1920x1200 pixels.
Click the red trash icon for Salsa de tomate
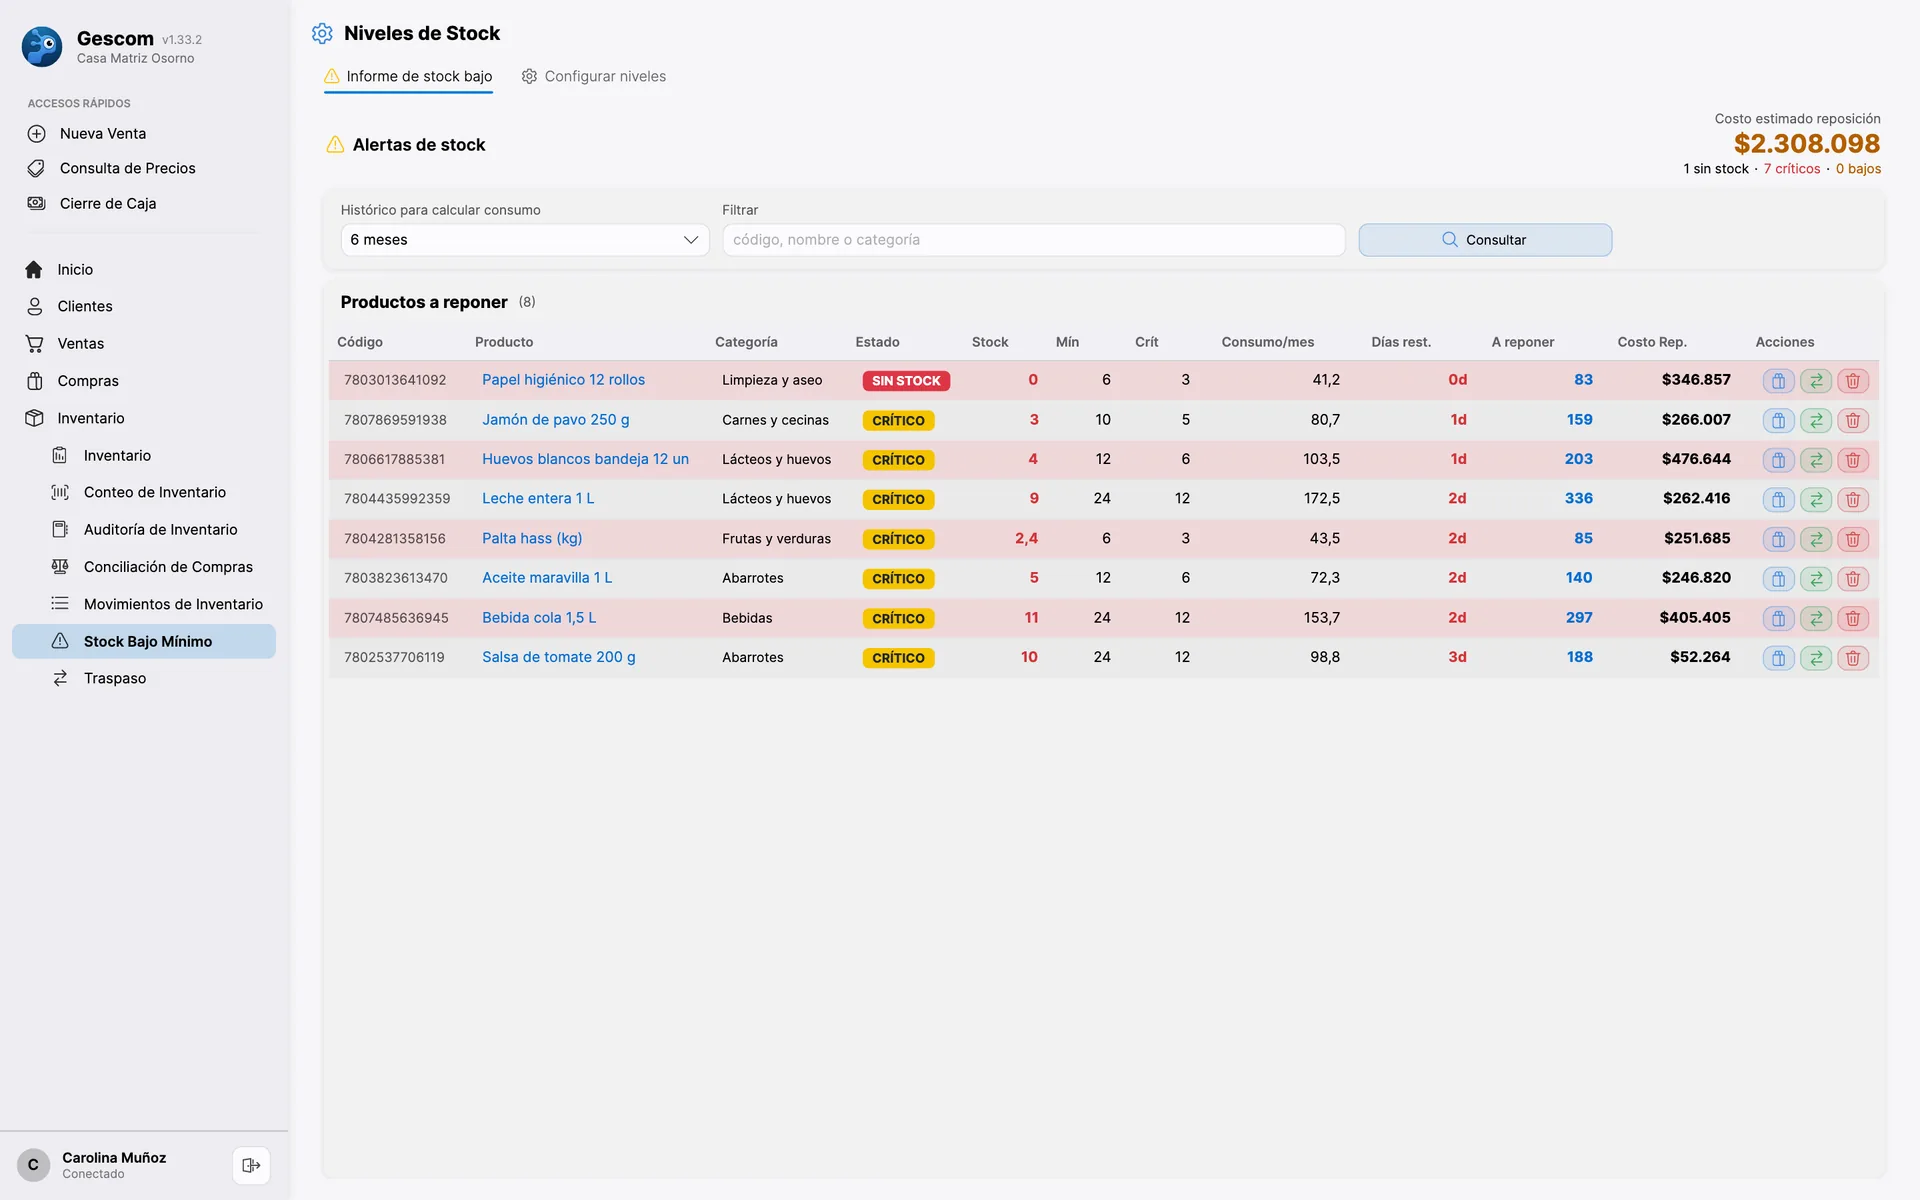click(1853, 658)
